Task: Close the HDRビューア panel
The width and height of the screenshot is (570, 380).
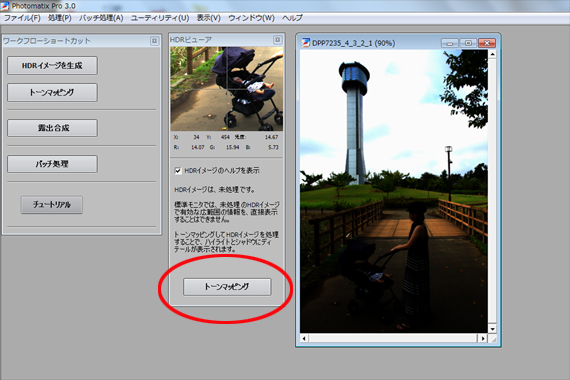Action: point(277,40)
